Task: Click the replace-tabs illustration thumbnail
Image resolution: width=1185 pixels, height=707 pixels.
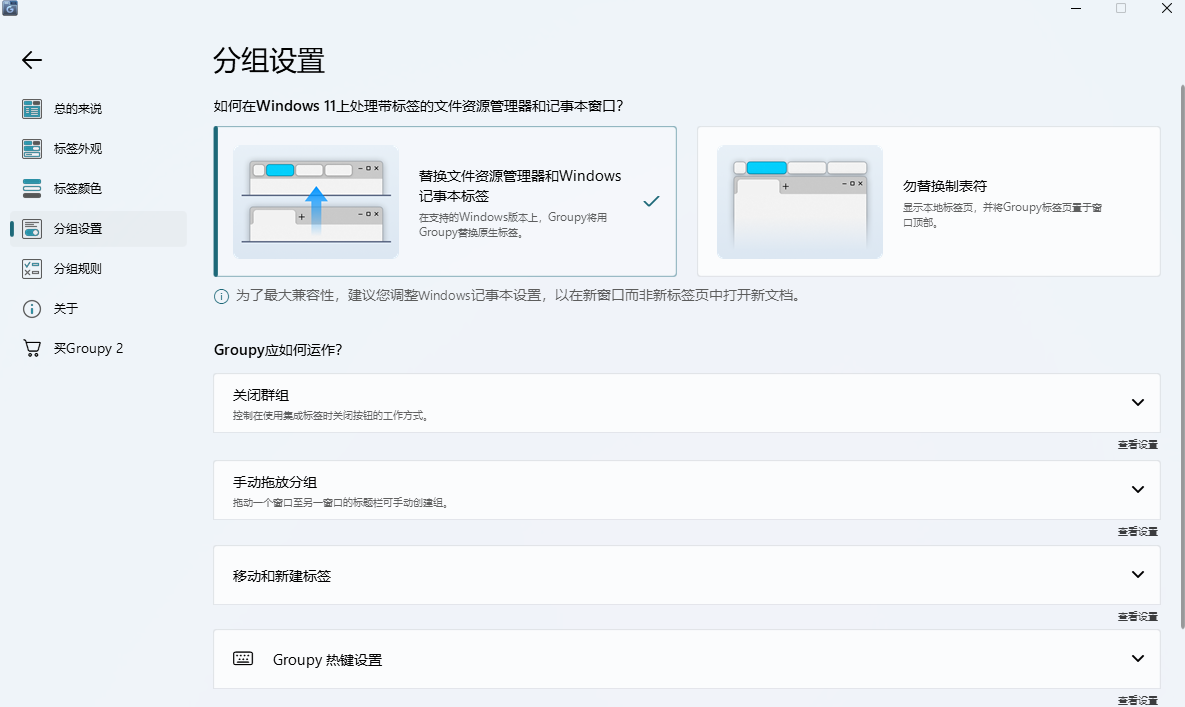Action: coord(316,202)
